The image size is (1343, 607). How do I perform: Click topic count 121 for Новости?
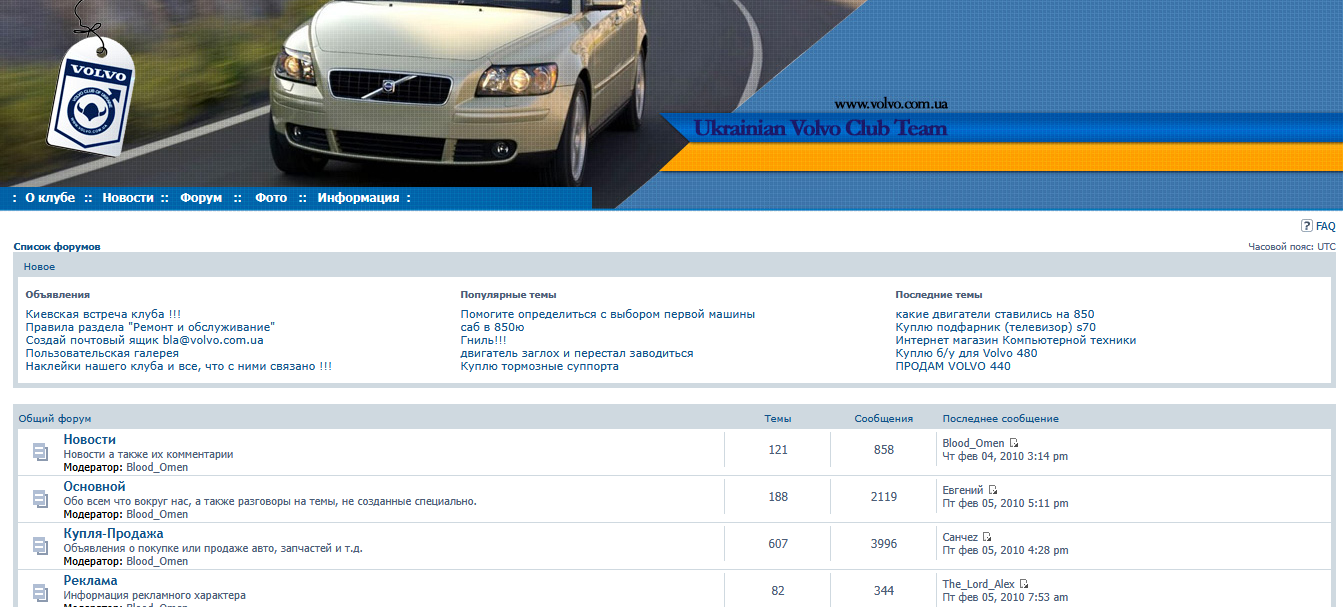(778, 450)
